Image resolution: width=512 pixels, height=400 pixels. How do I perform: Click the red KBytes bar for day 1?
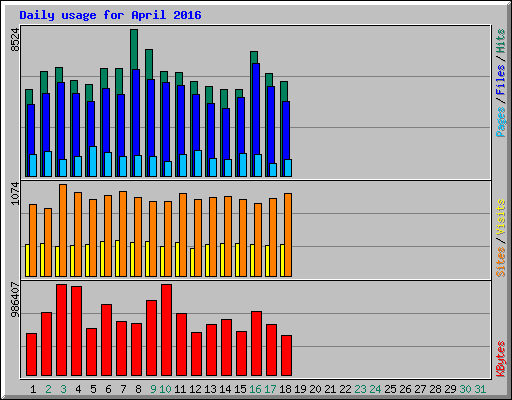[32, 355]
